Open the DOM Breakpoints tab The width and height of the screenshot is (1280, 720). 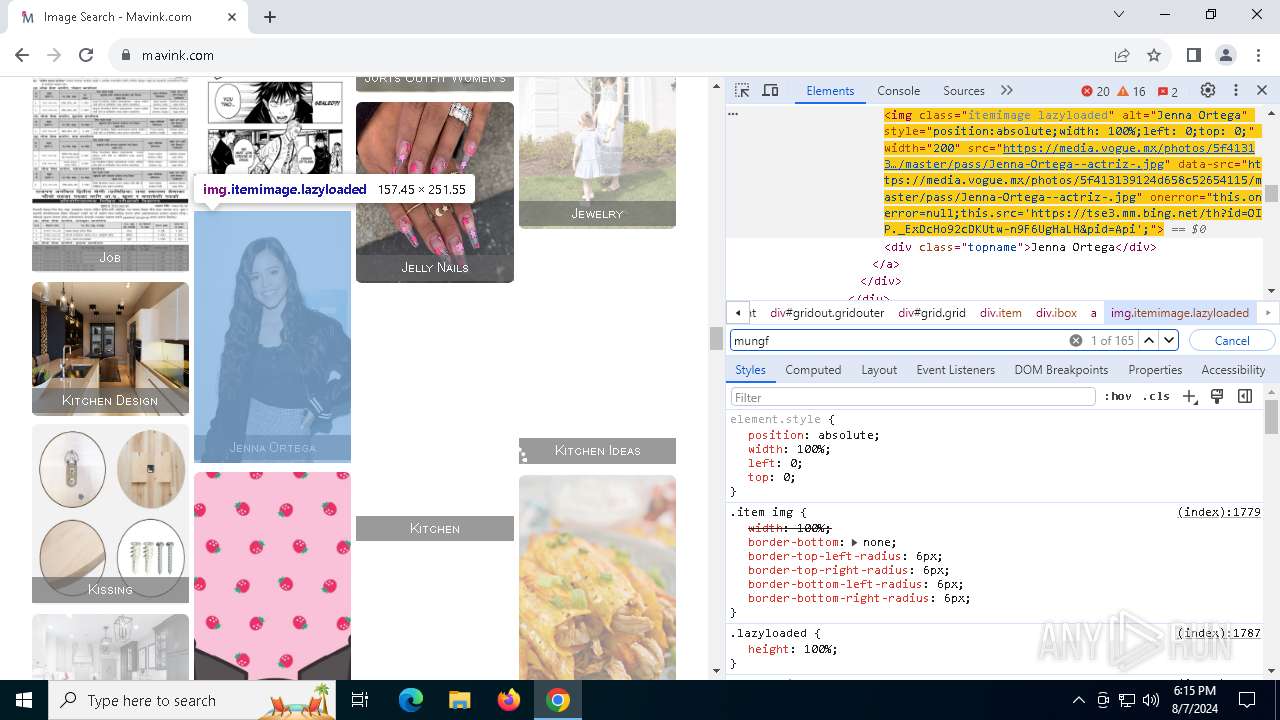pyautogui.click(x=1061, y=370)
